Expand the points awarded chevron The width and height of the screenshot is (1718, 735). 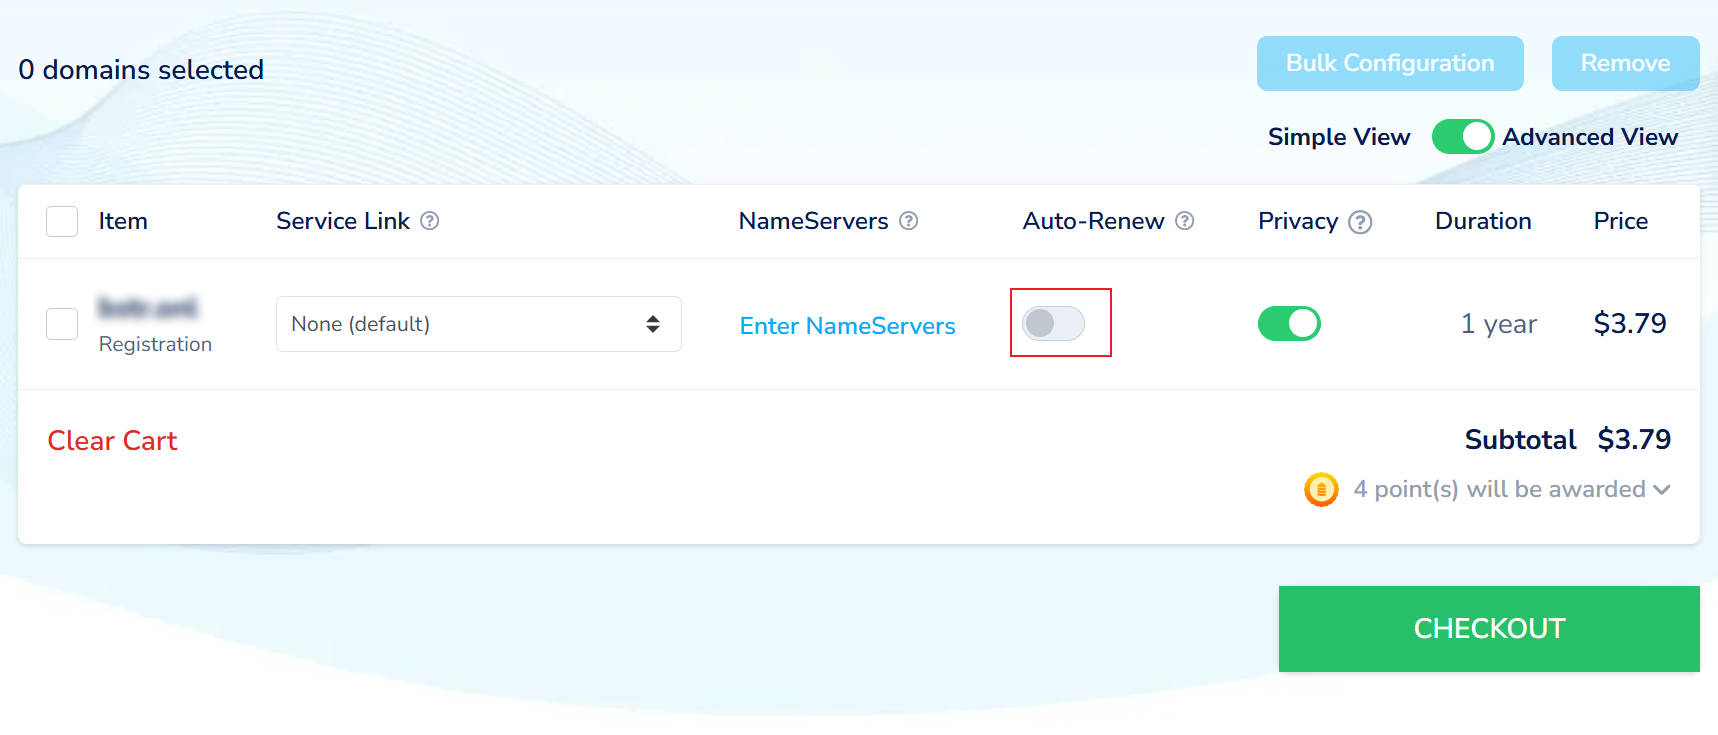(1662, 489)
